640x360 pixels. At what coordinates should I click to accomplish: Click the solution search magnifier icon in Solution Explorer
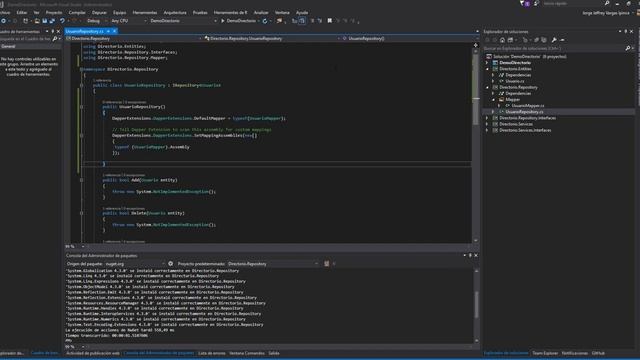[x=628, y=48]
